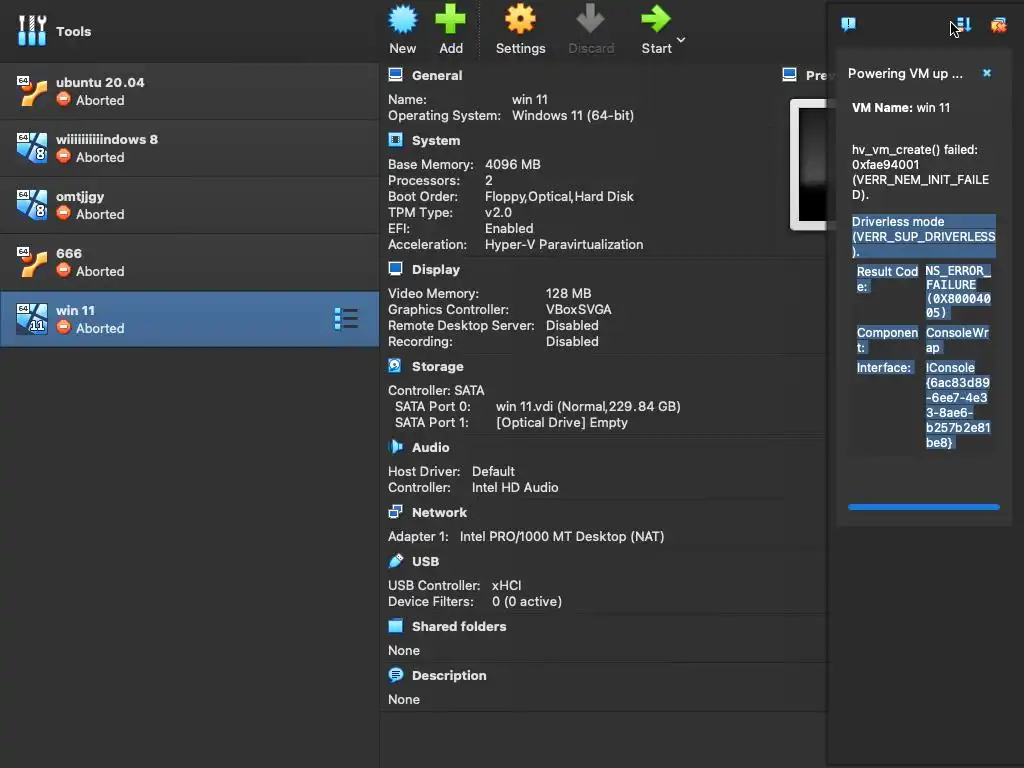Click the notification center speech bubble icon
The image size is (1024, 768).
848,25
